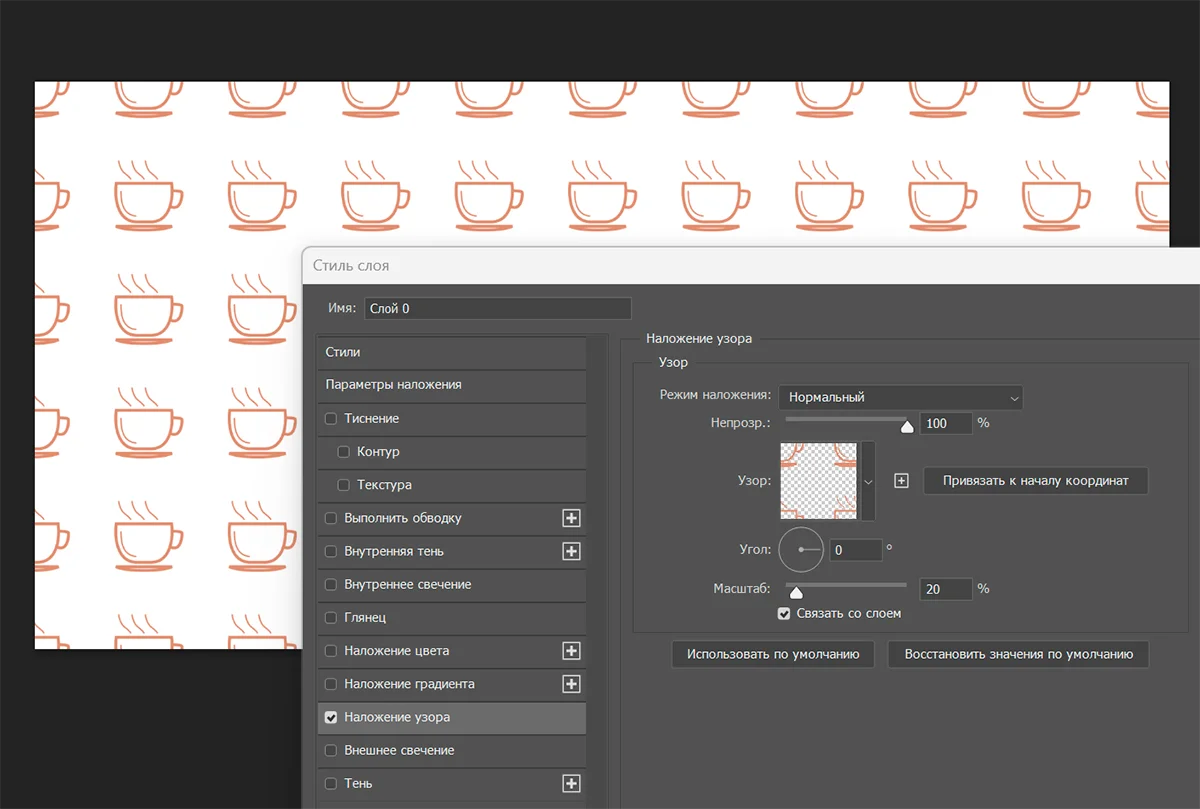Enable the Тиснение checkbox

(x=331, y=419)
